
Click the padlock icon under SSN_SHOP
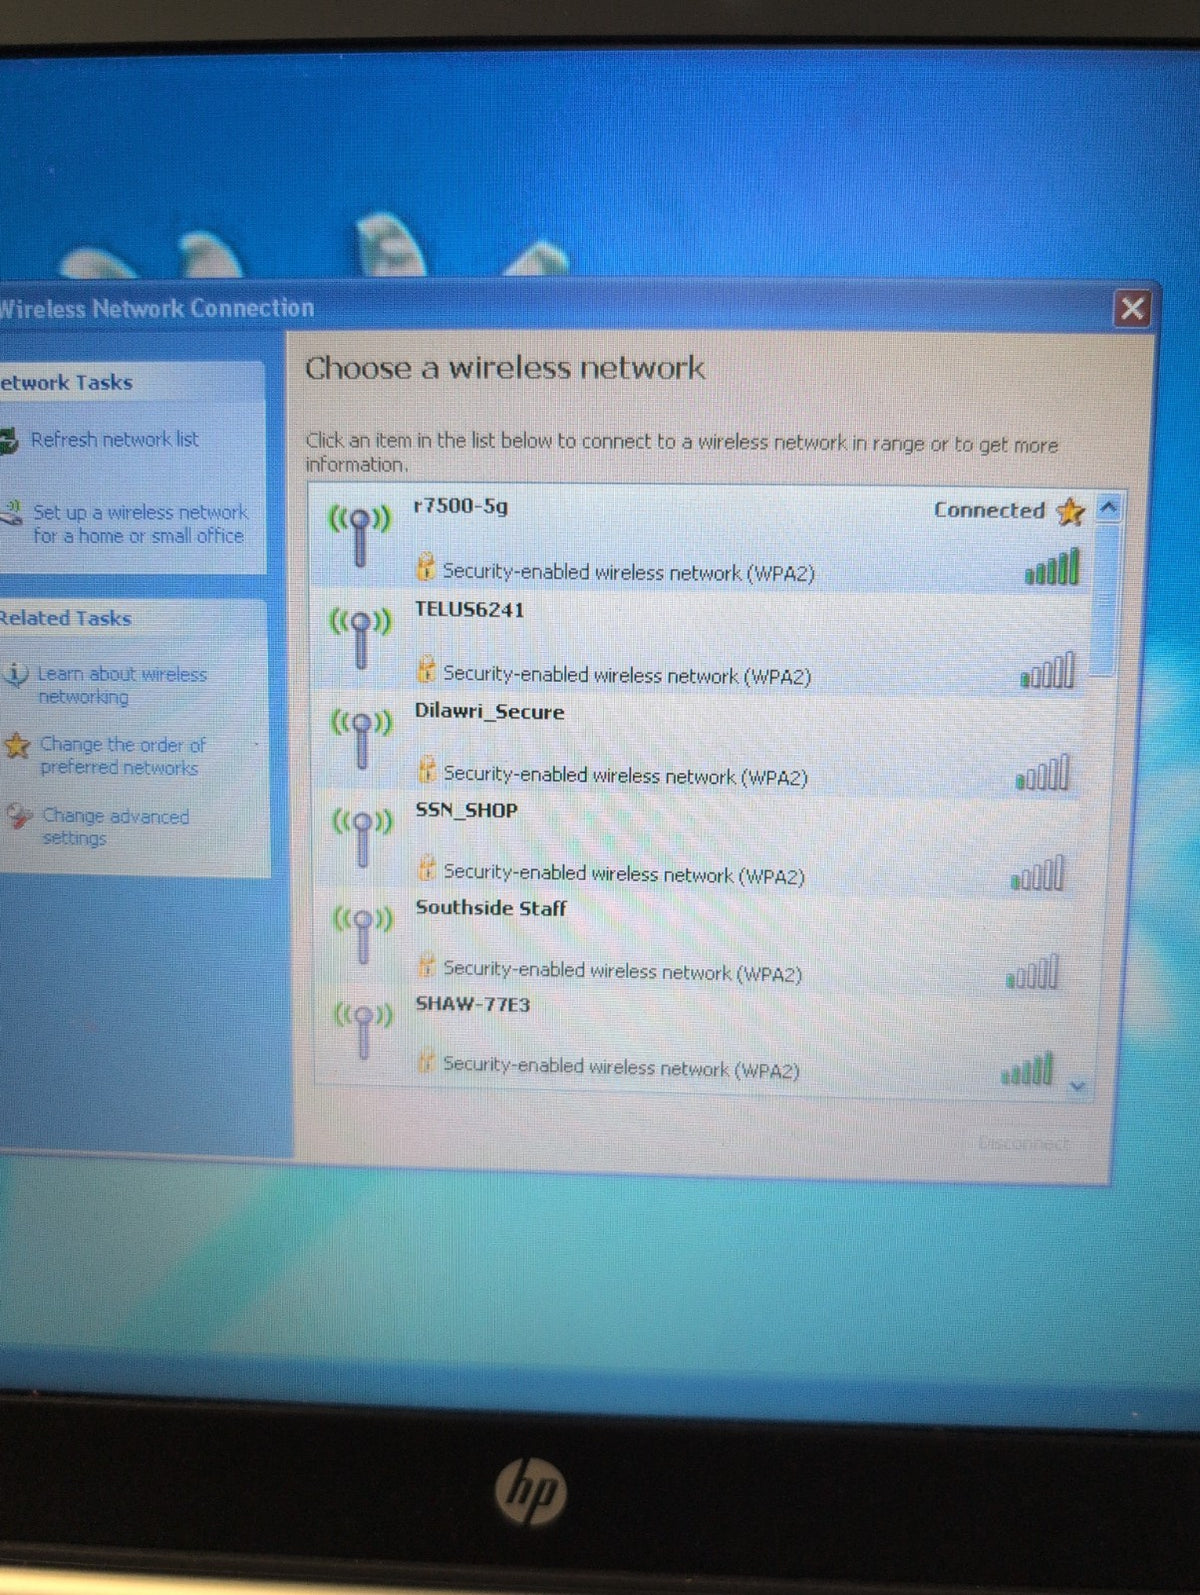coord(427,868)
